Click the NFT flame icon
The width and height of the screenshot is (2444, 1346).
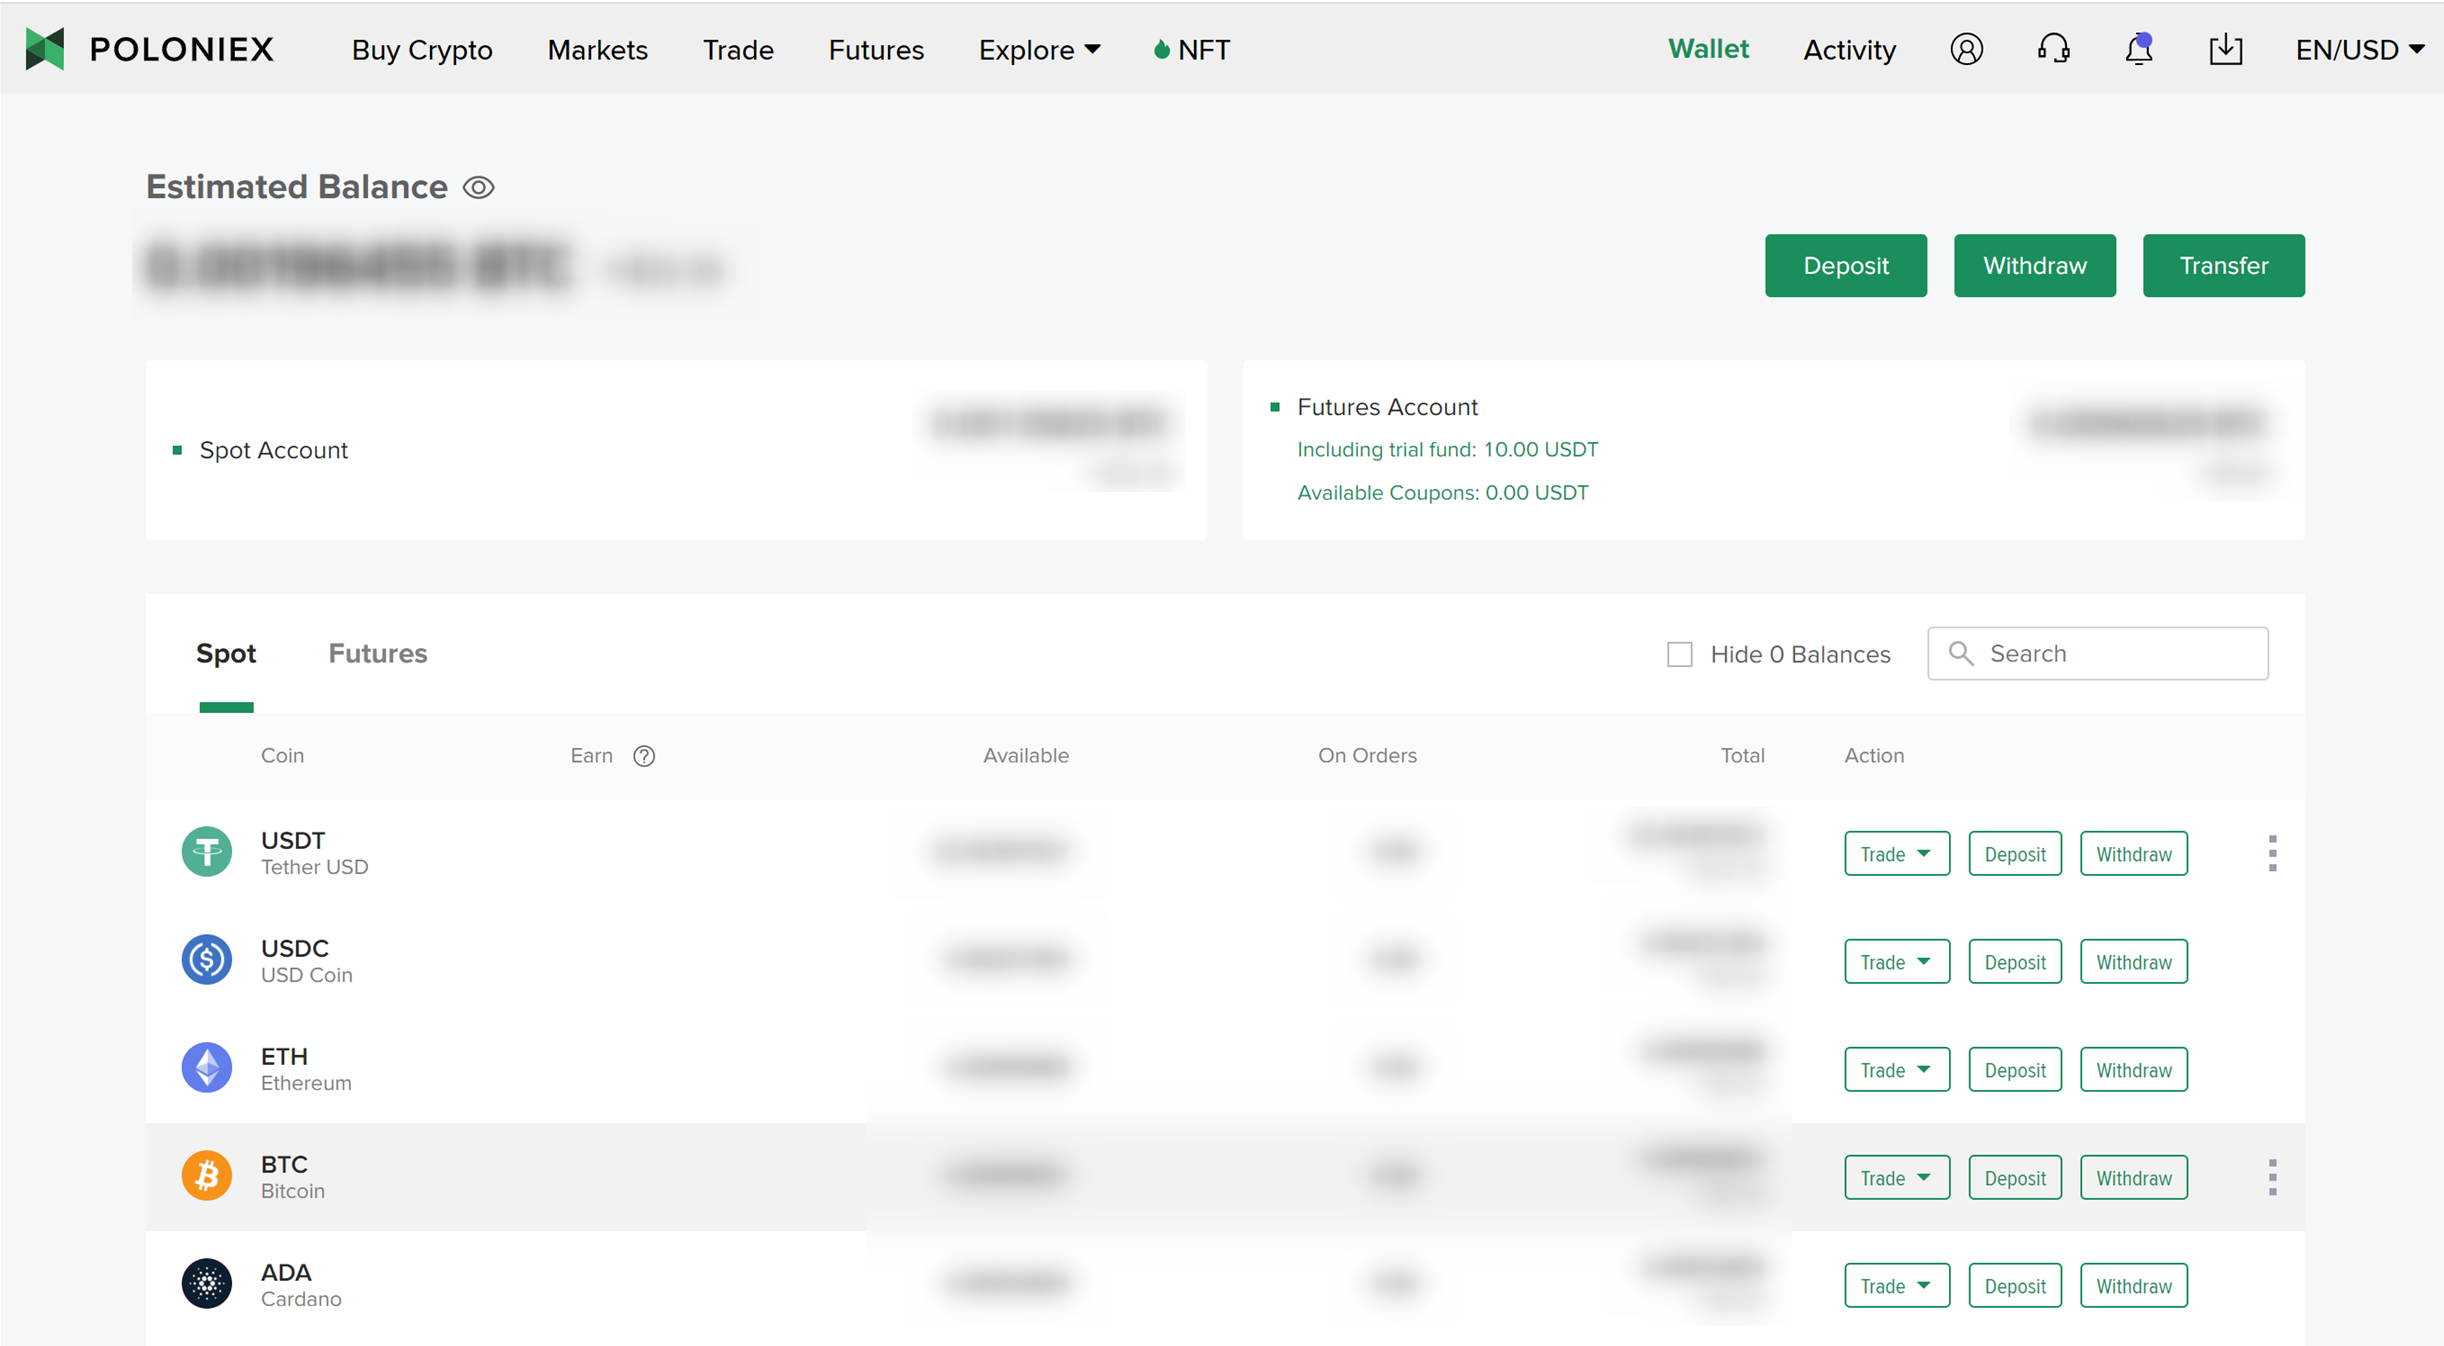pos(1161,49)
